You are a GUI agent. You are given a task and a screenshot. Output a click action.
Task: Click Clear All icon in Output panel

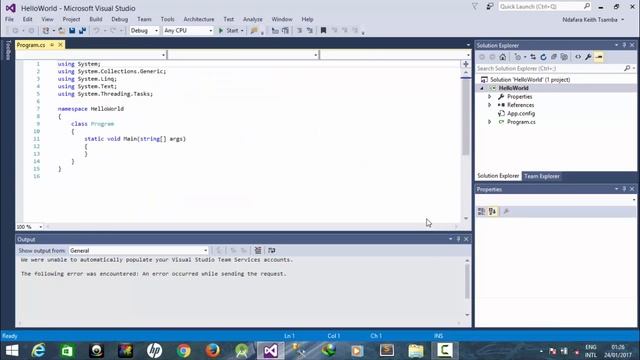click(x=258, y=250)
